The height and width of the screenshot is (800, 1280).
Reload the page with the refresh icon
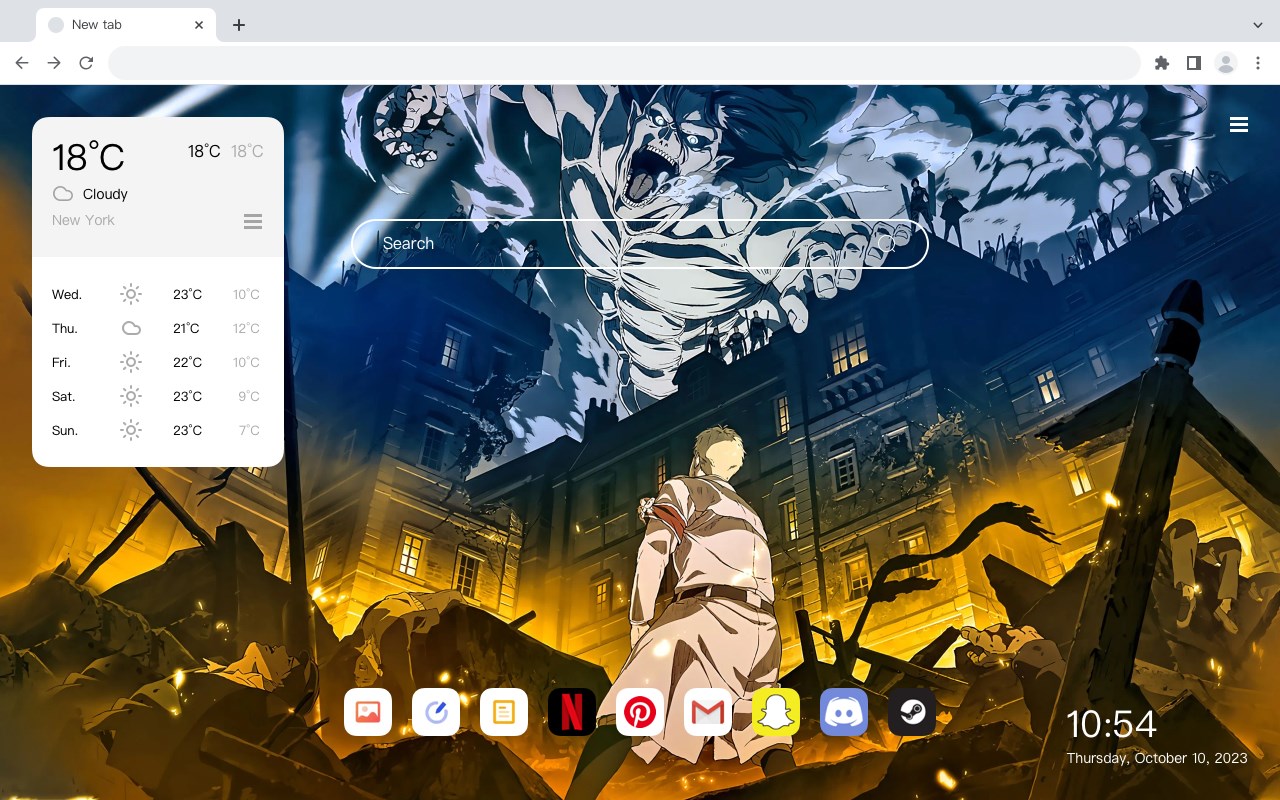point(86,63)
